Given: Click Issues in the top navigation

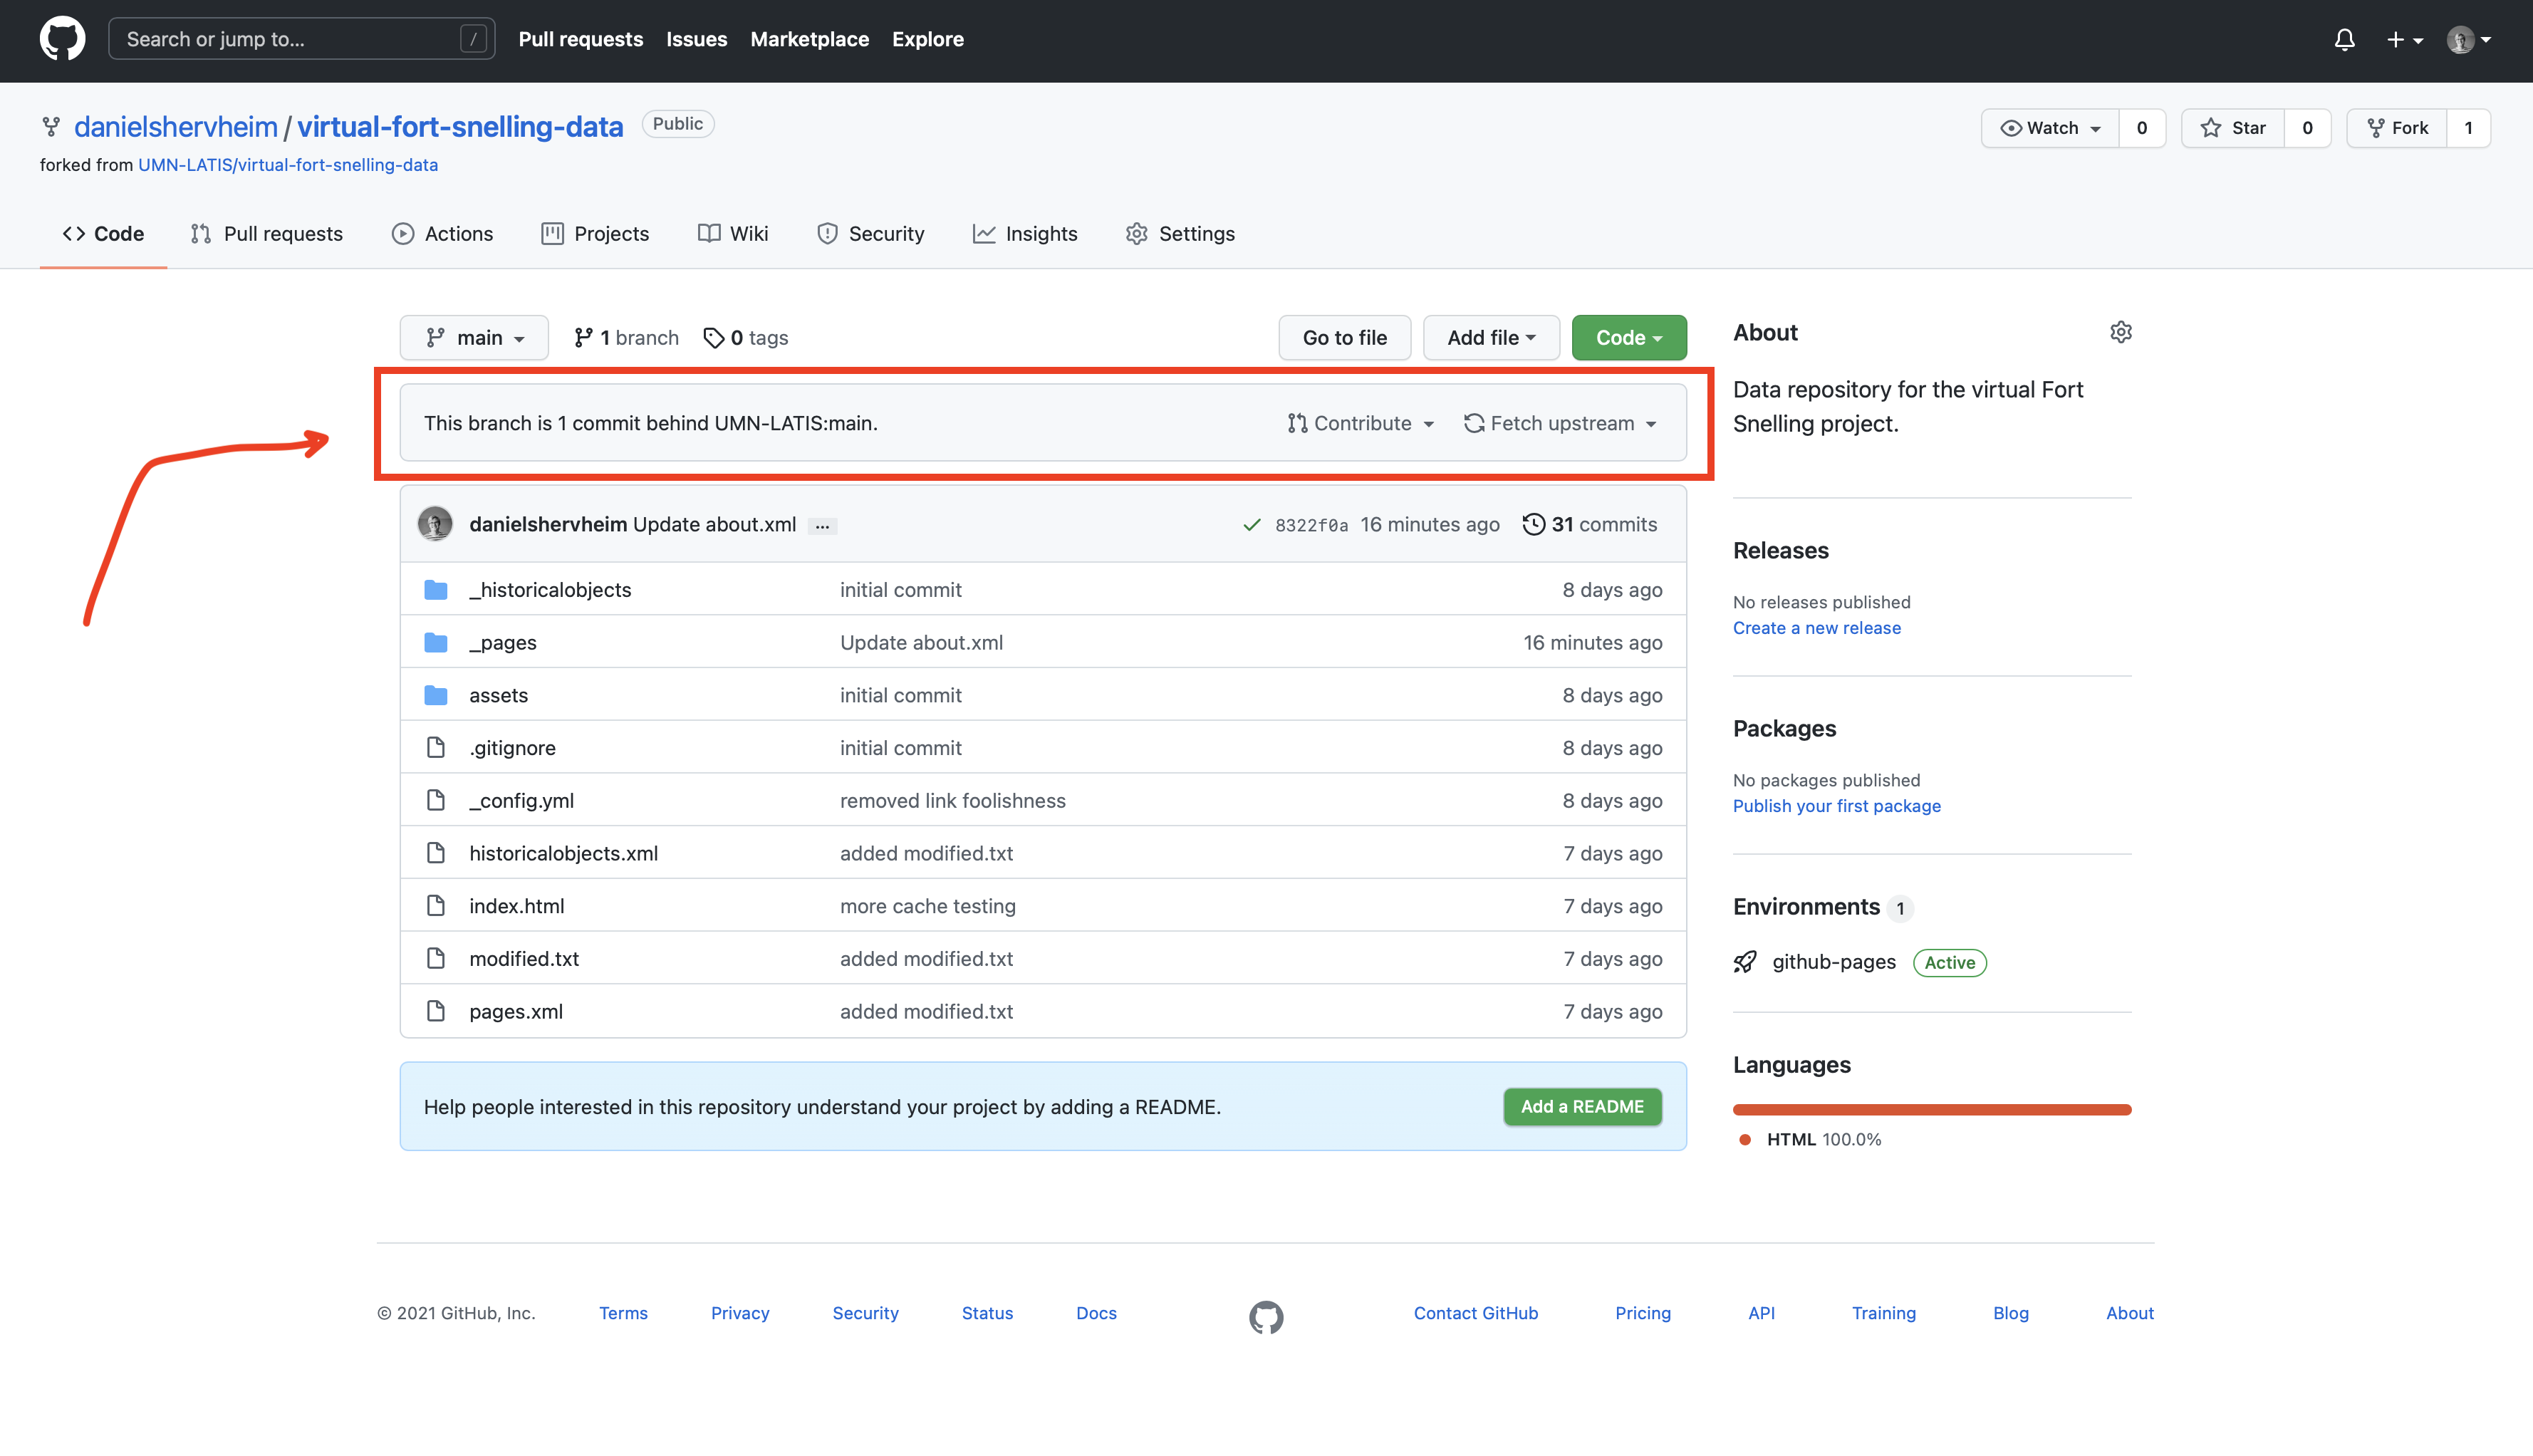Looking at the screenshot, I should coord(696,39).
